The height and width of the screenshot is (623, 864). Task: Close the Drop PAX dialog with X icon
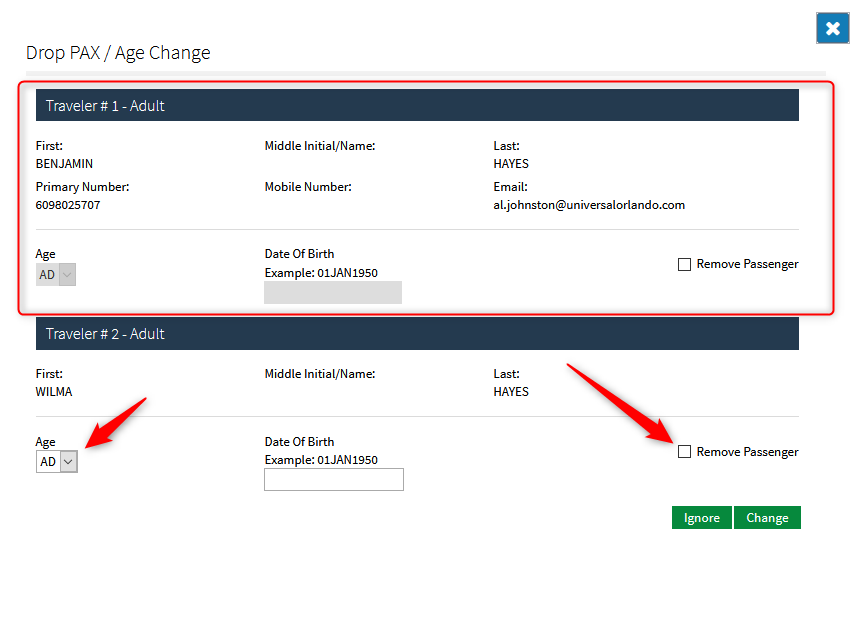[x=832, y=28]
